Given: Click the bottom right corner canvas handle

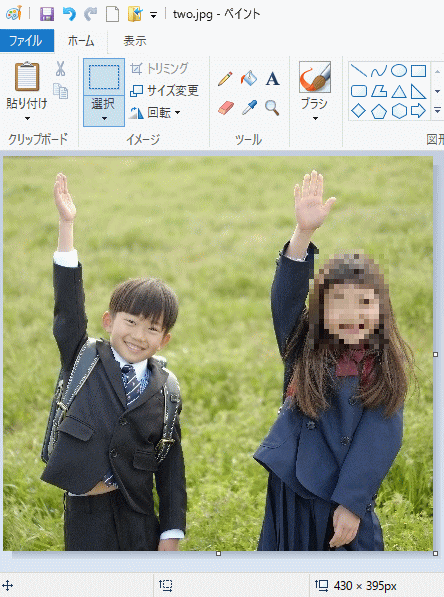Looking at the screenshot, I should [436, 554].
